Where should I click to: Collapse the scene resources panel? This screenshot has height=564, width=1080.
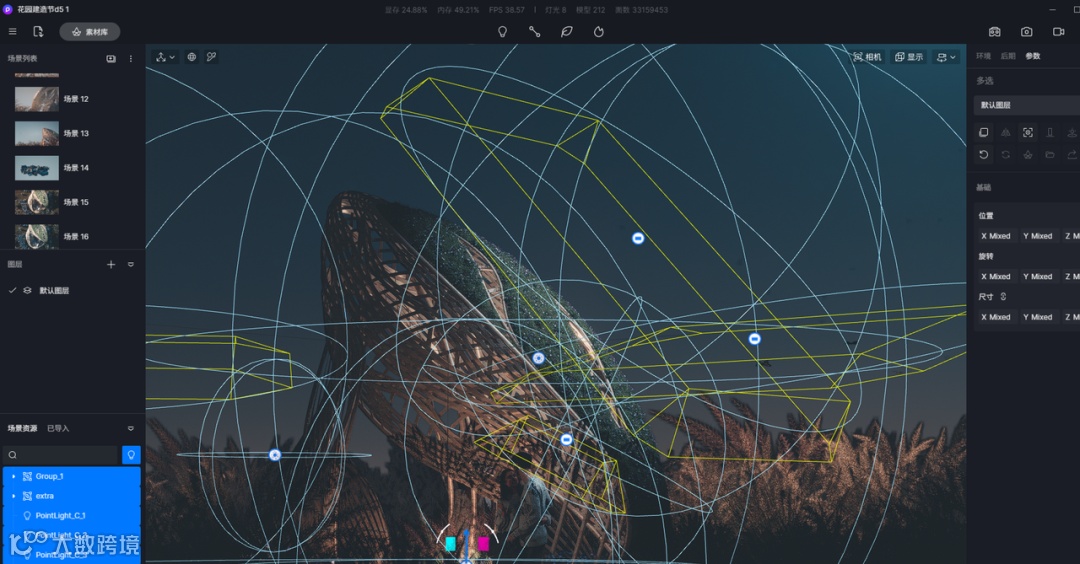tap(131, 428)
